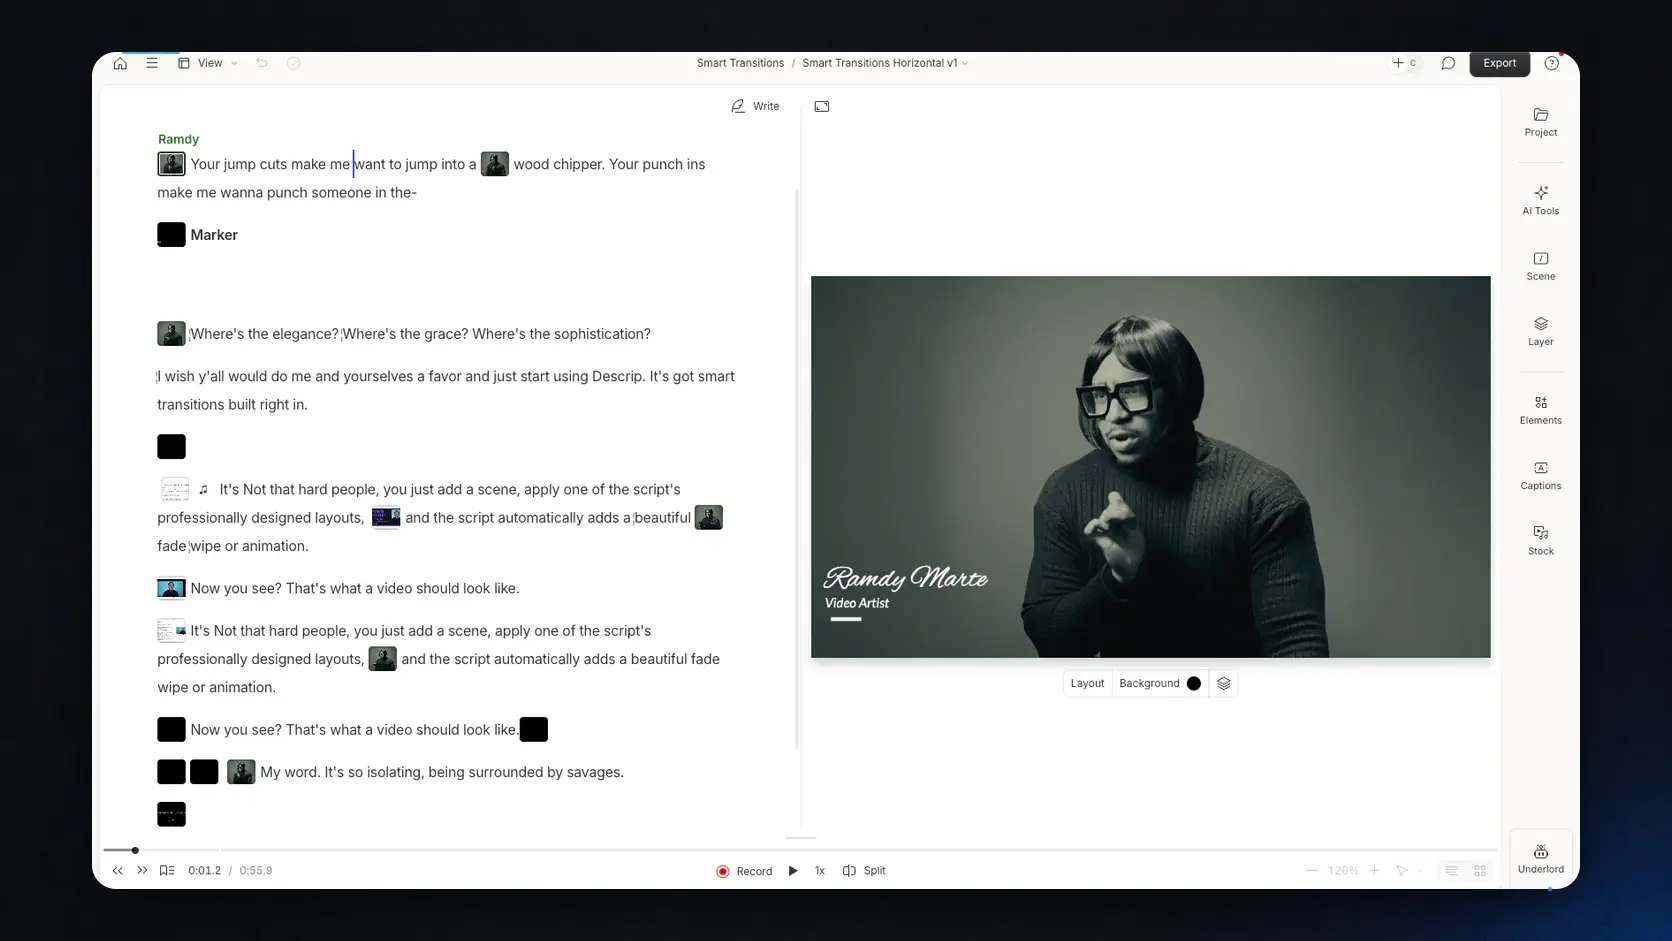The image size is (1672, 941).
Task: Switch to the grid view icon
Action: pos(1480,871)
